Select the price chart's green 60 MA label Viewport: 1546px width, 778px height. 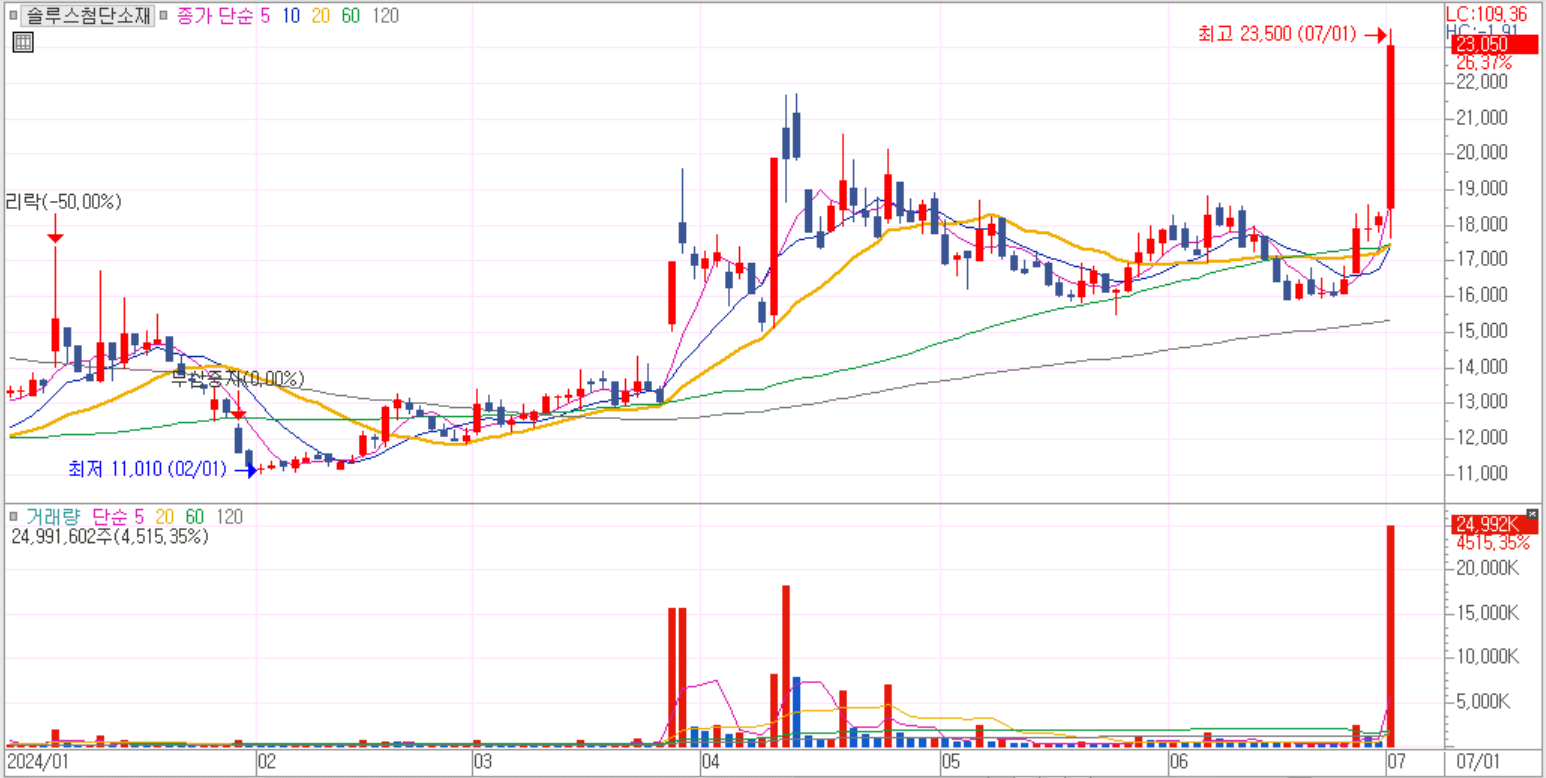[x=351, y=17]
